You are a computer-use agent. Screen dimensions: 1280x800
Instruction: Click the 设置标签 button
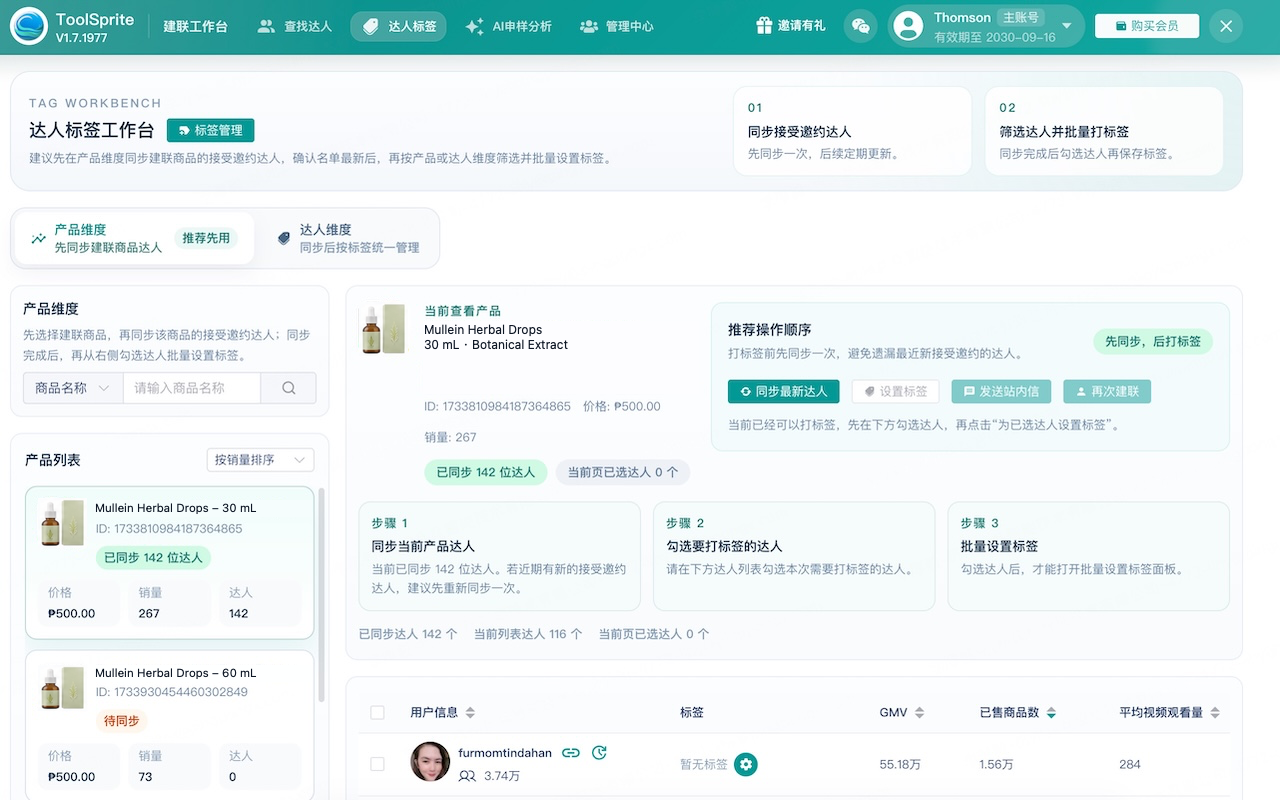click(895, 391)
